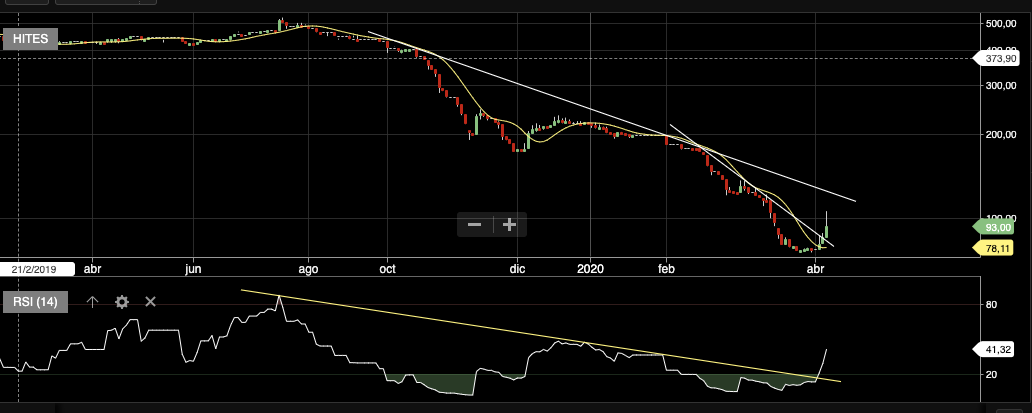Click the 'oct' month on time axis
This screenshot has height=413, width=1032.
pos(388,269)
